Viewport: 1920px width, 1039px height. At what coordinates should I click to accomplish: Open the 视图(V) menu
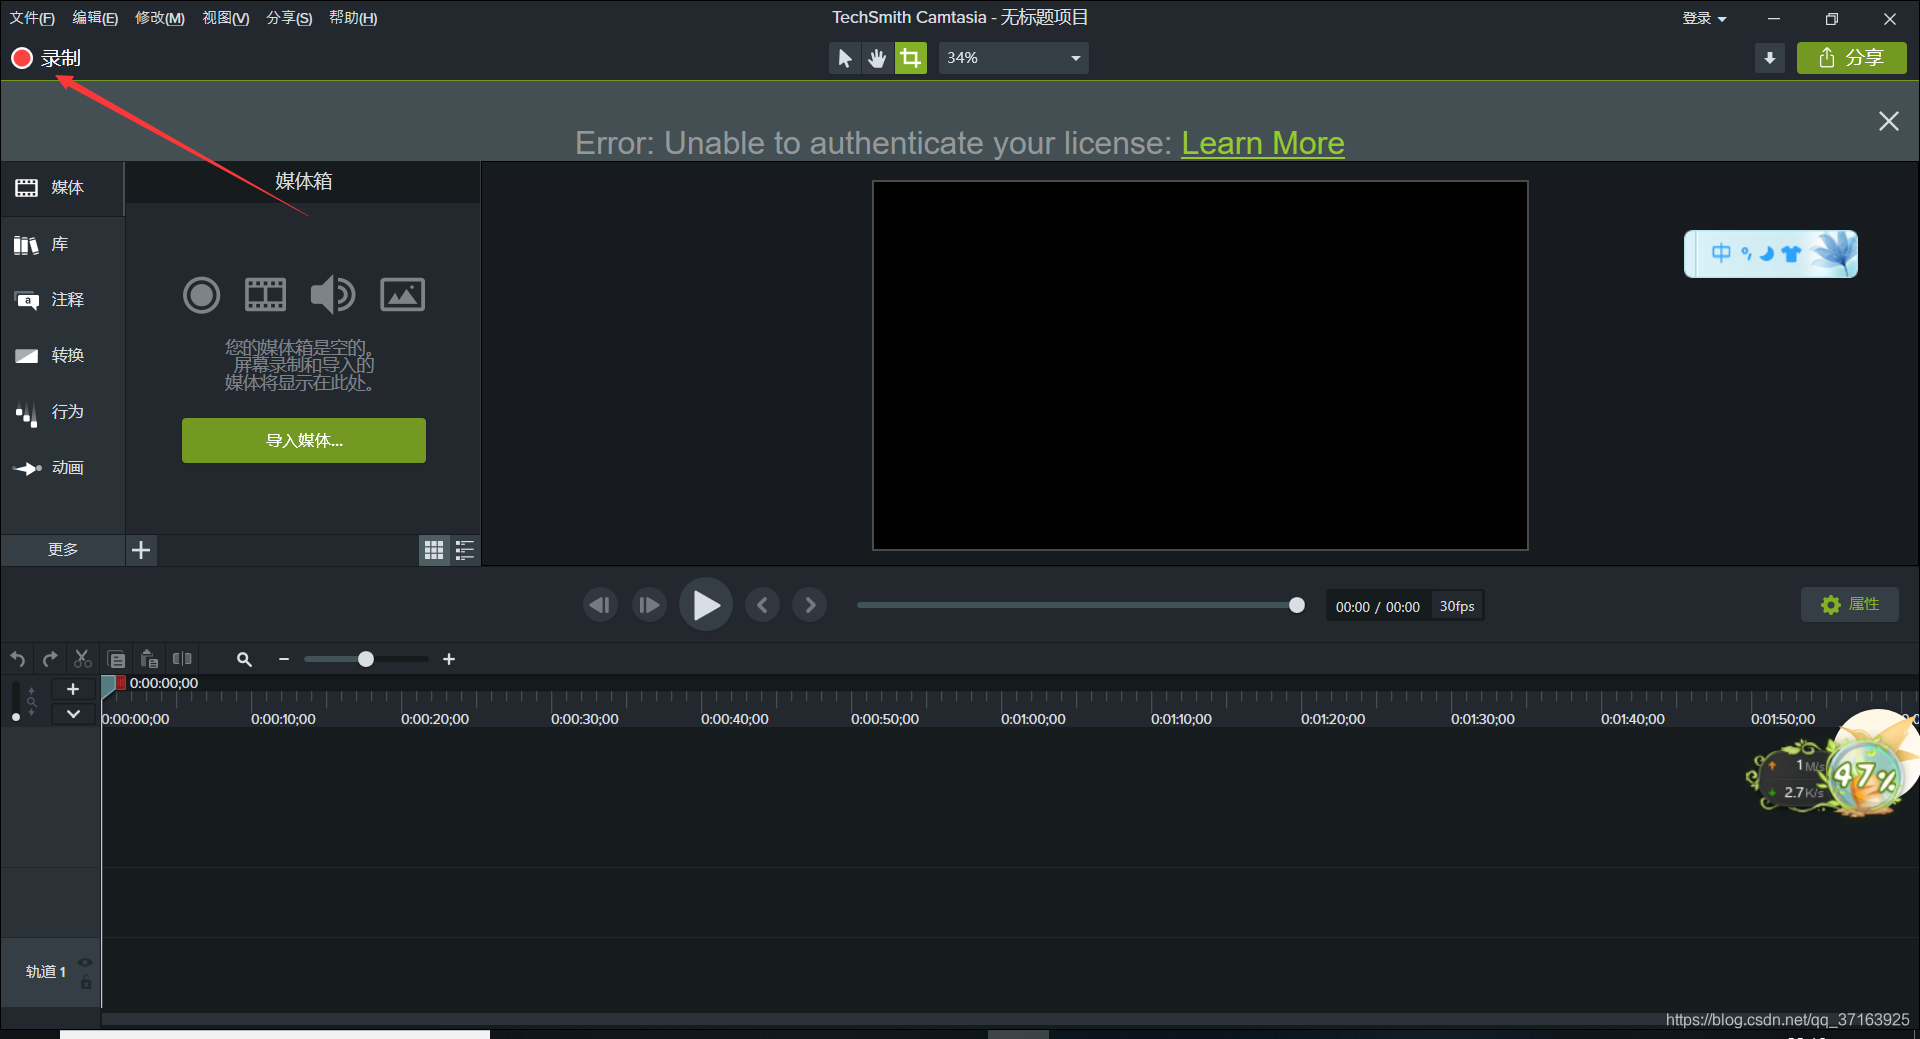[x=226, y=18]
